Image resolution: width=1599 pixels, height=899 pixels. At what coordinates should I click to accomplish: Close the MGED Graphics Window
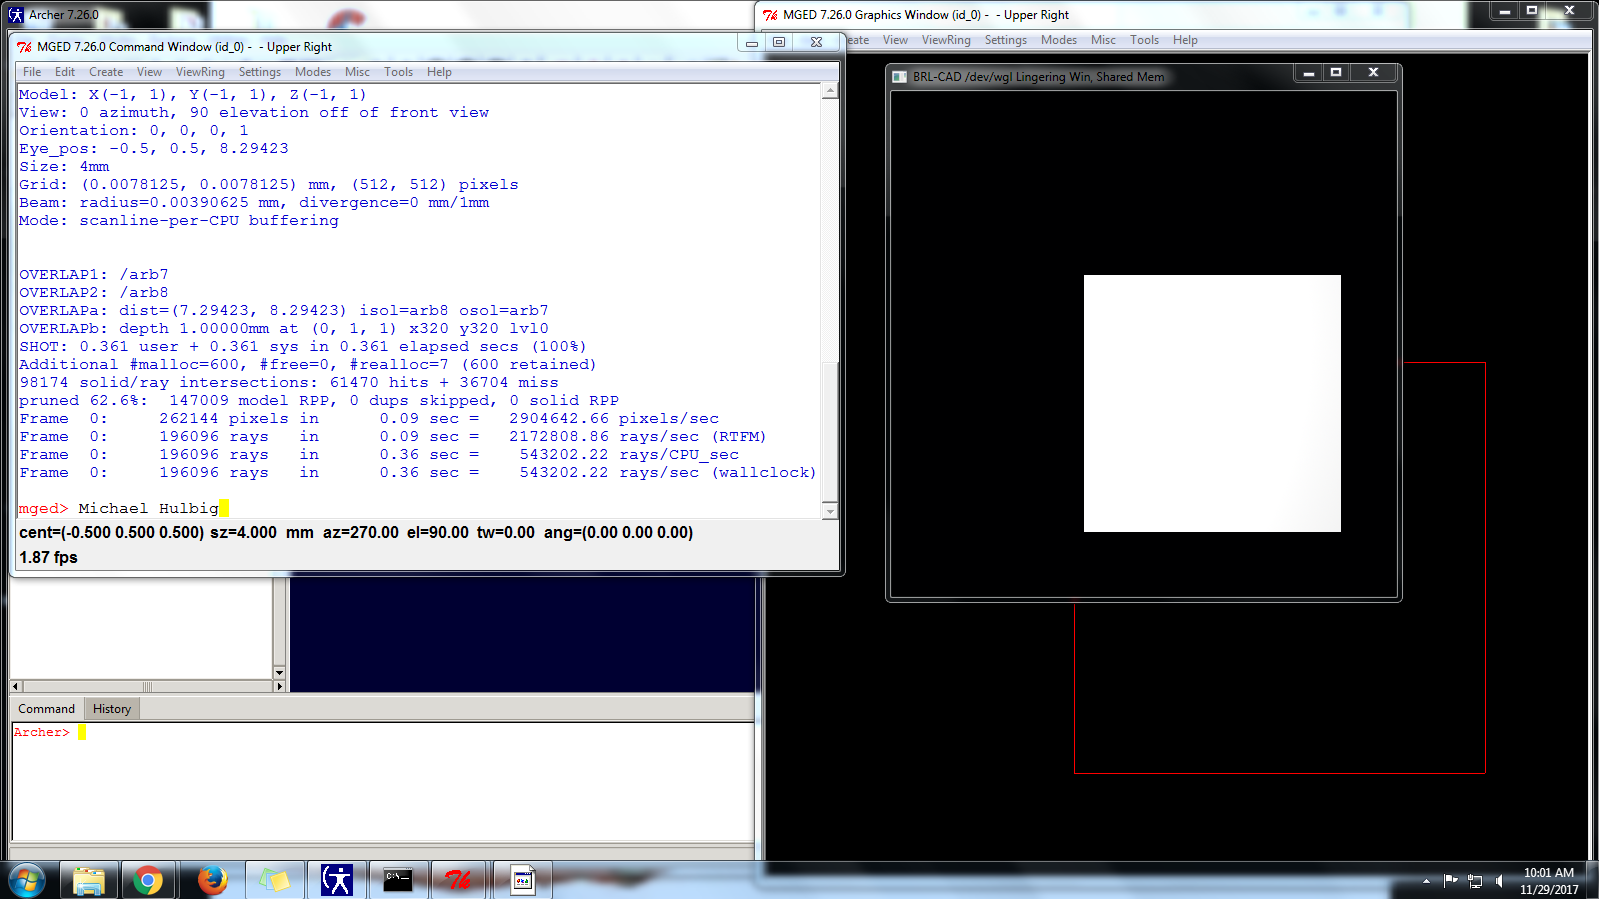coord(1569,11)
